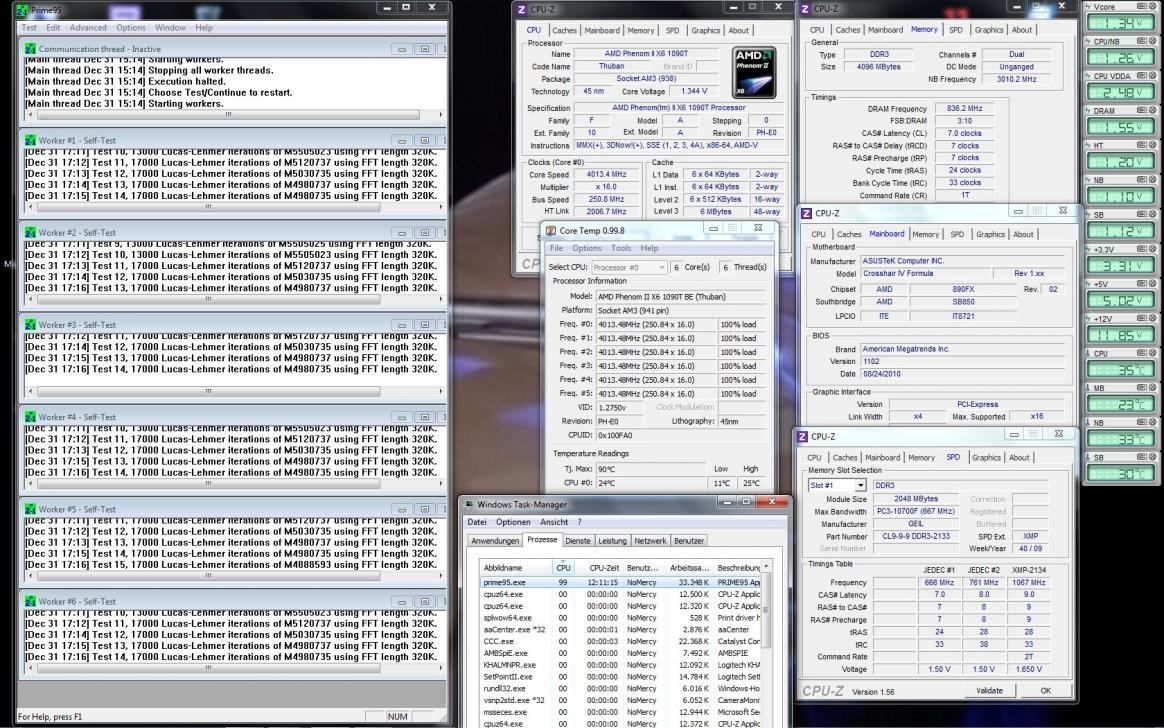Screen dimensions: 1164x728
Task: Click the Tj. Max 90°C field in Core Temp
Action: [x=649, y=469]
